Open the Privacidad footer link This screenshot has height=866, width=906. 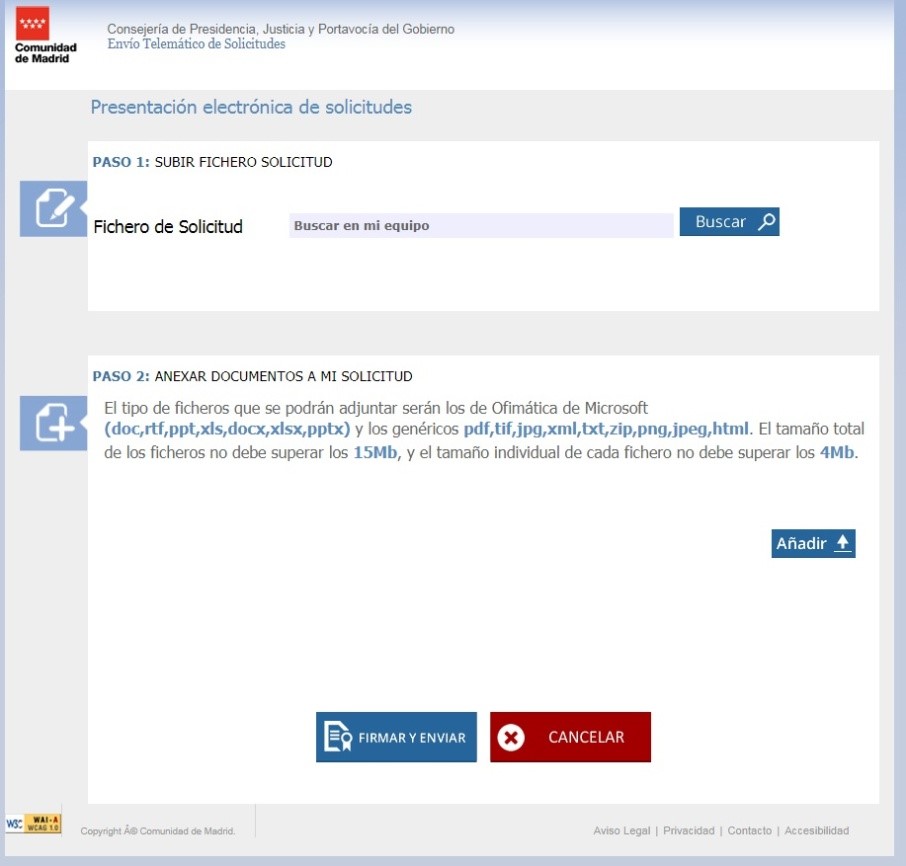(688, 830)
